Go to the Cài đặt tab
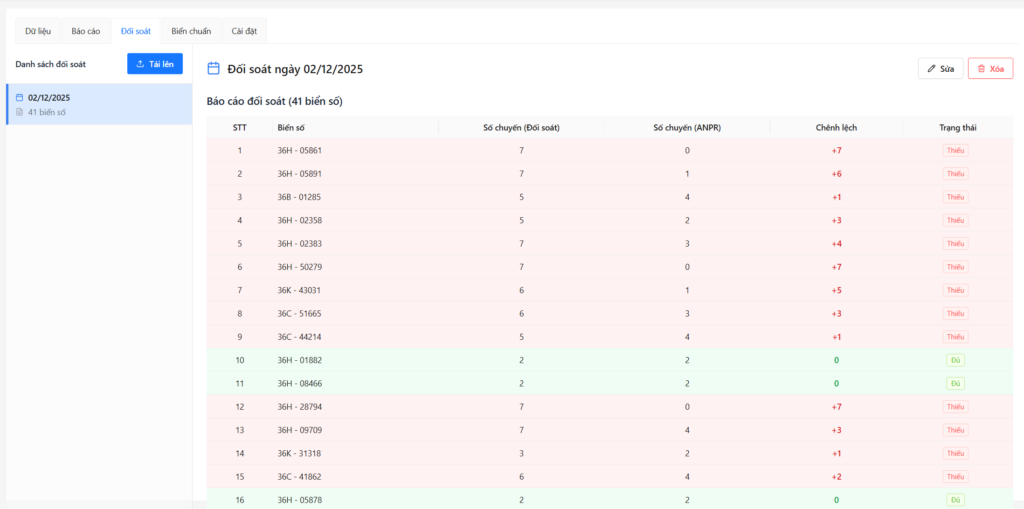 click(x=244, y=31)
